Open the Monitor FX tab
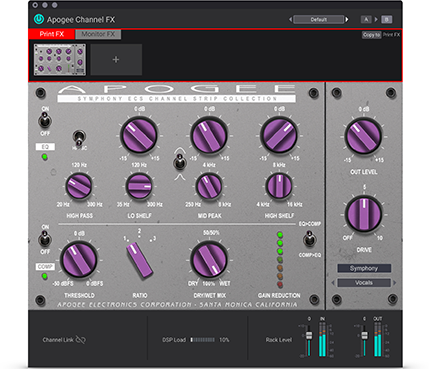 (98, 34)
